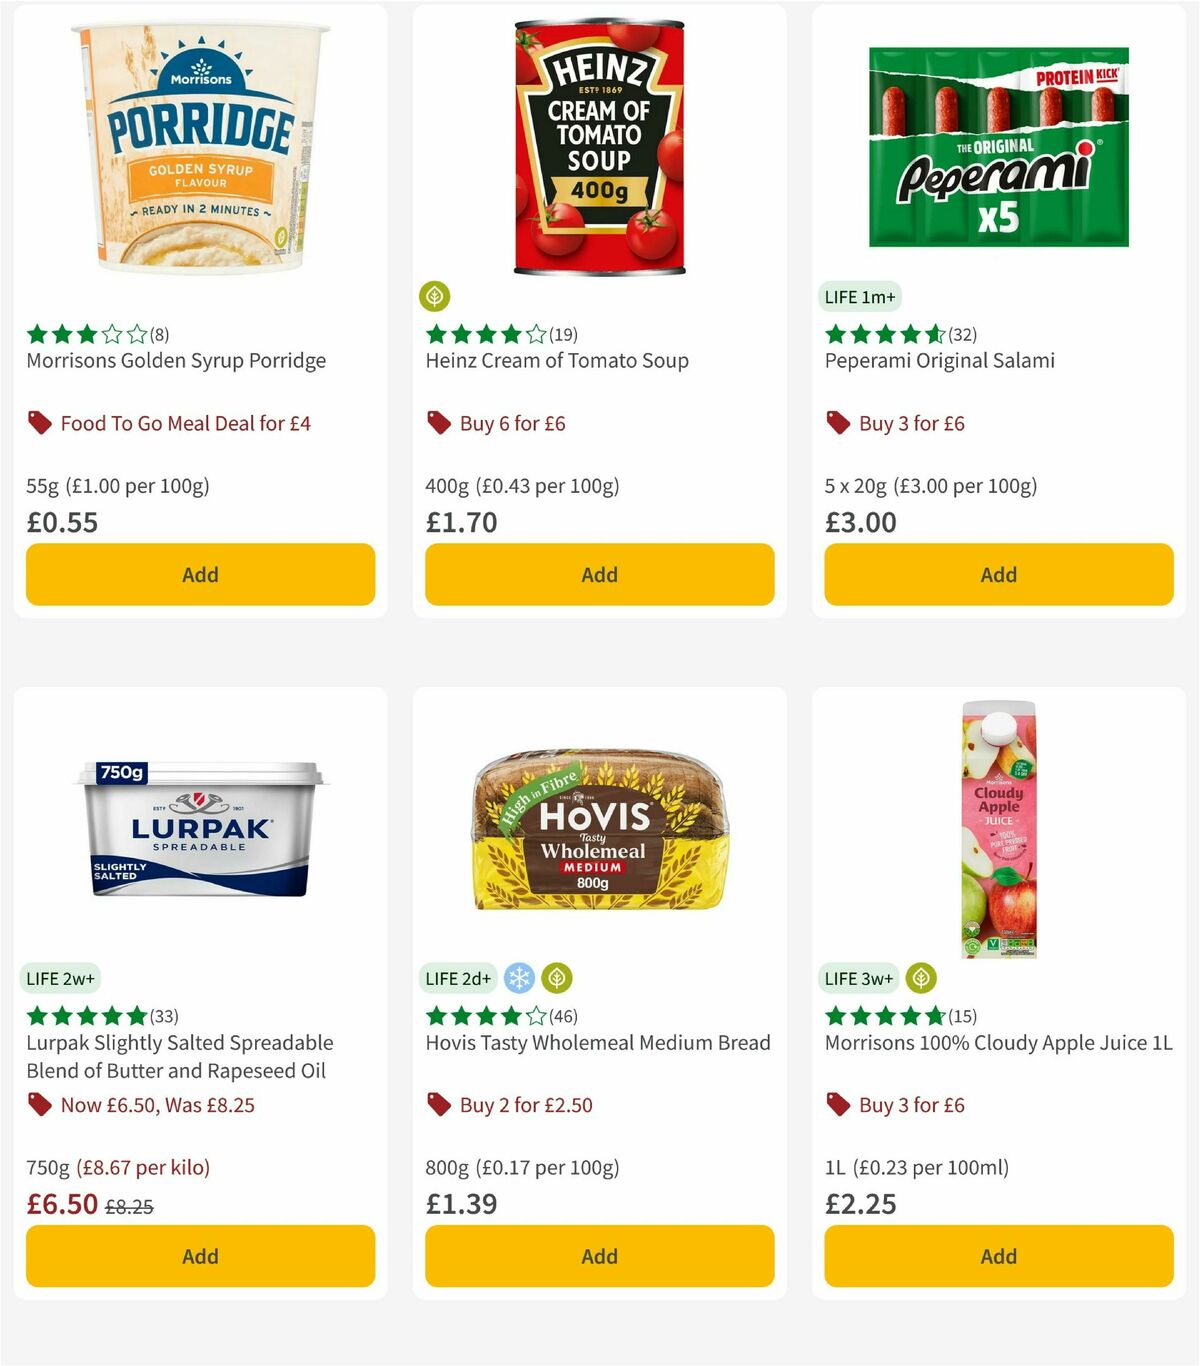Add Hovis Tasty Wholemeal Medium Bread to basket

point(598,1256)
